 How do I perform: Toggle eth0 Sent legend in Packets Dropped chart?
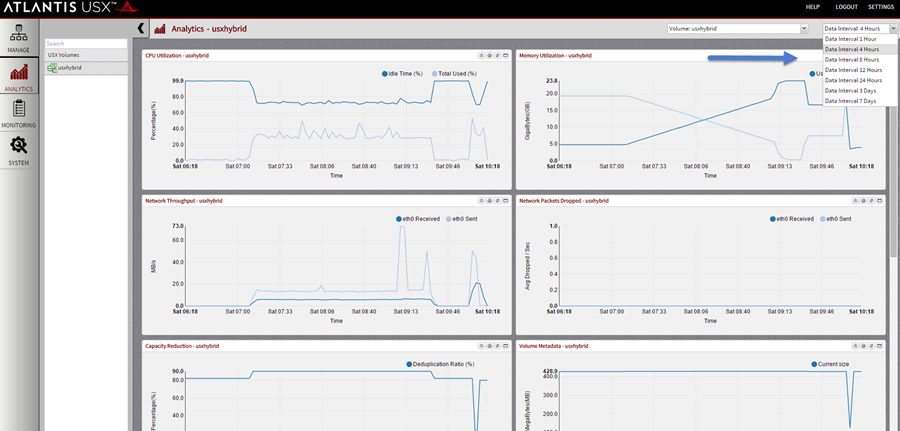point(835,219)
